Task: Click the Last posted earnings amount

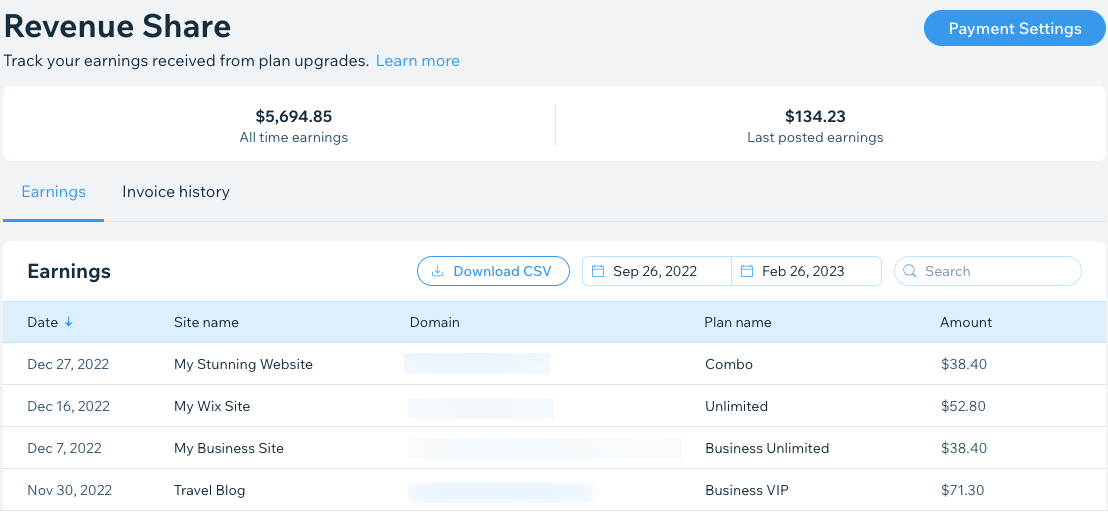Action: pos(815,117)
